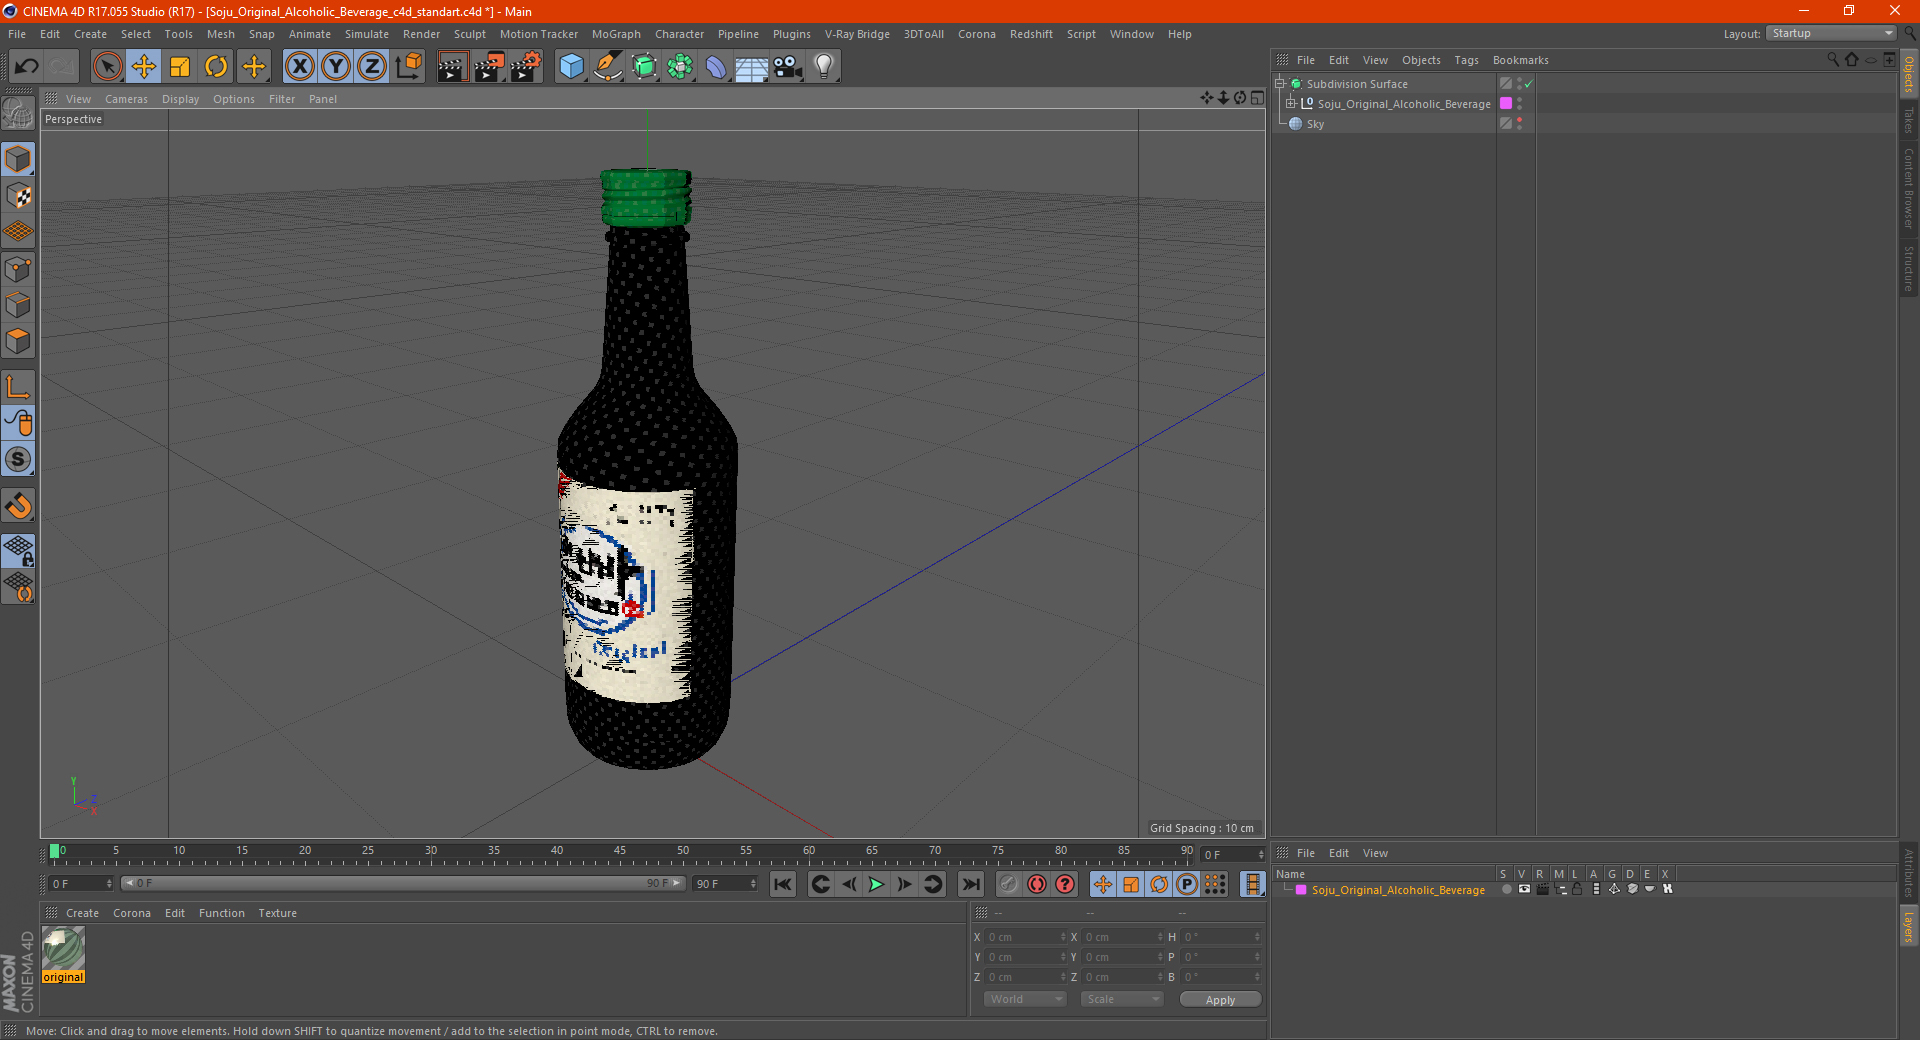Open the material manager Texture menu
This screenshot has width=1920, height=1040.
277,913
